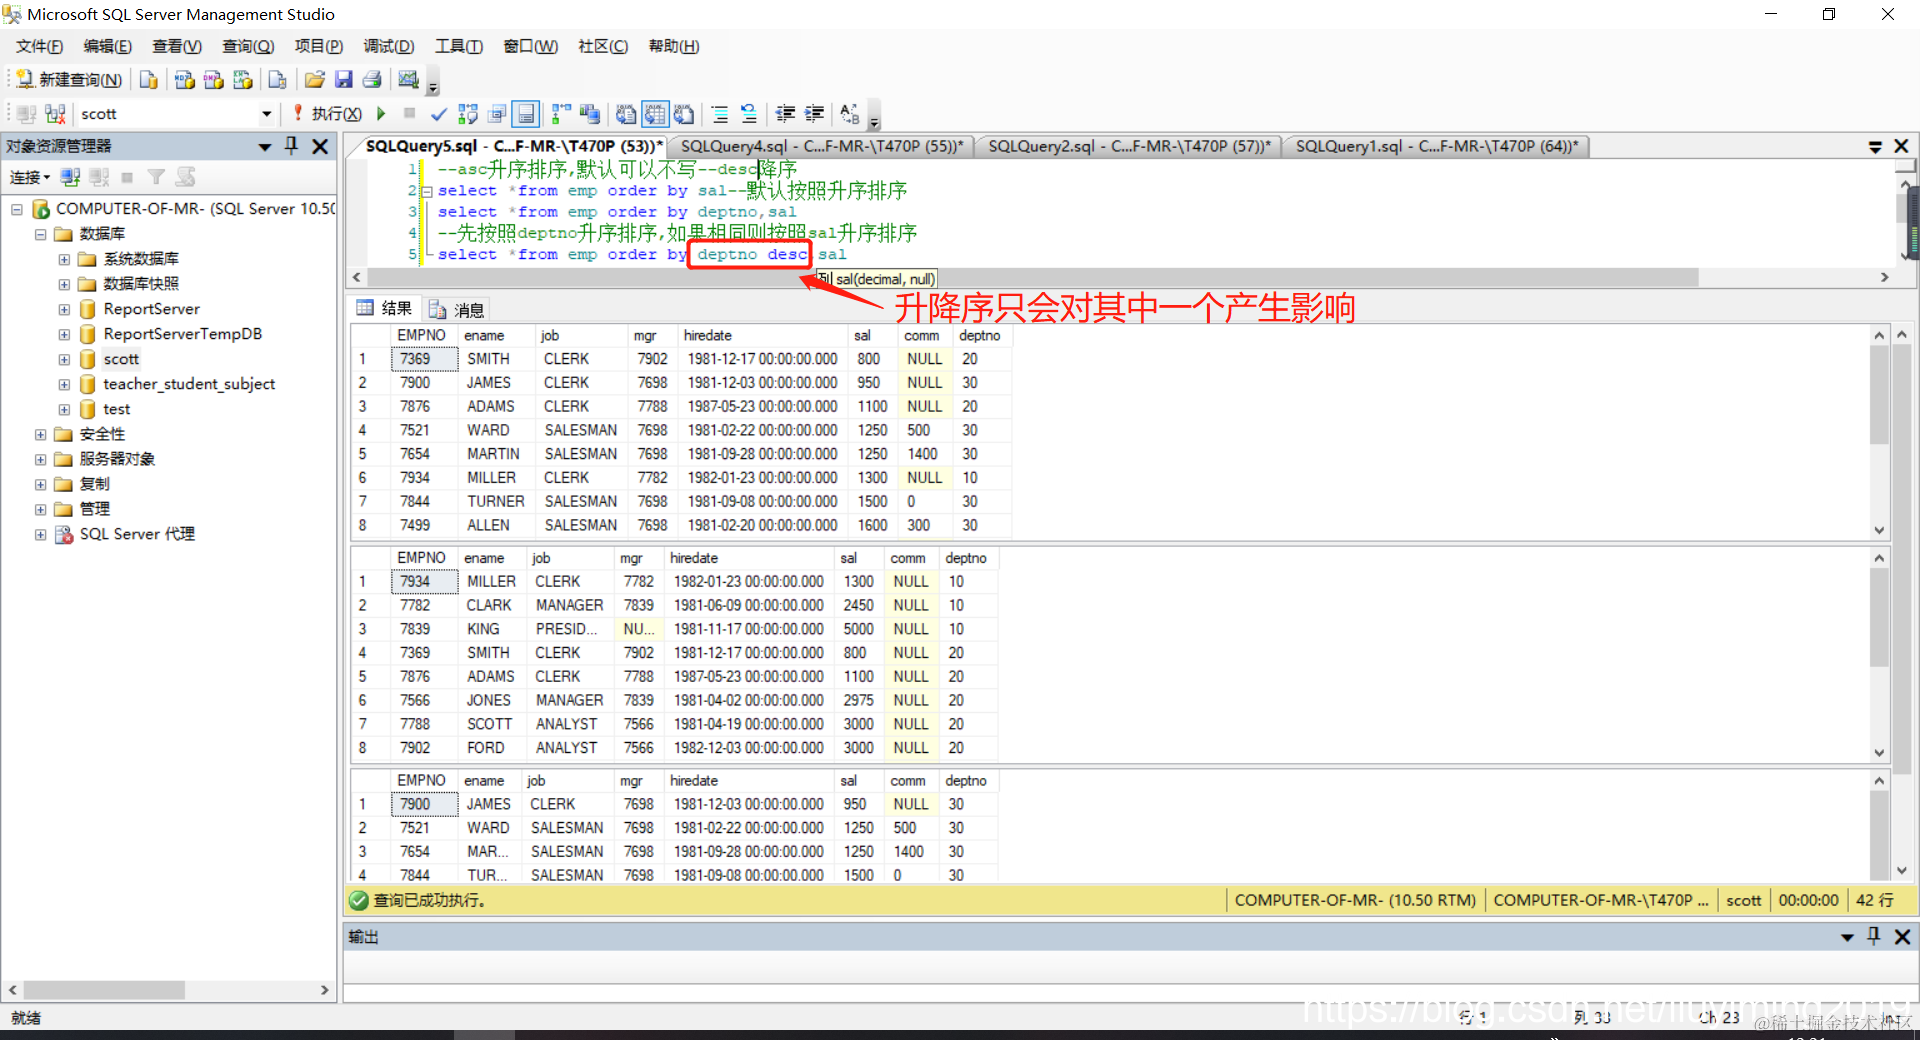Comment out the selected lines
Viewport: 1920px width, 1040px height.
click(720, 114)
